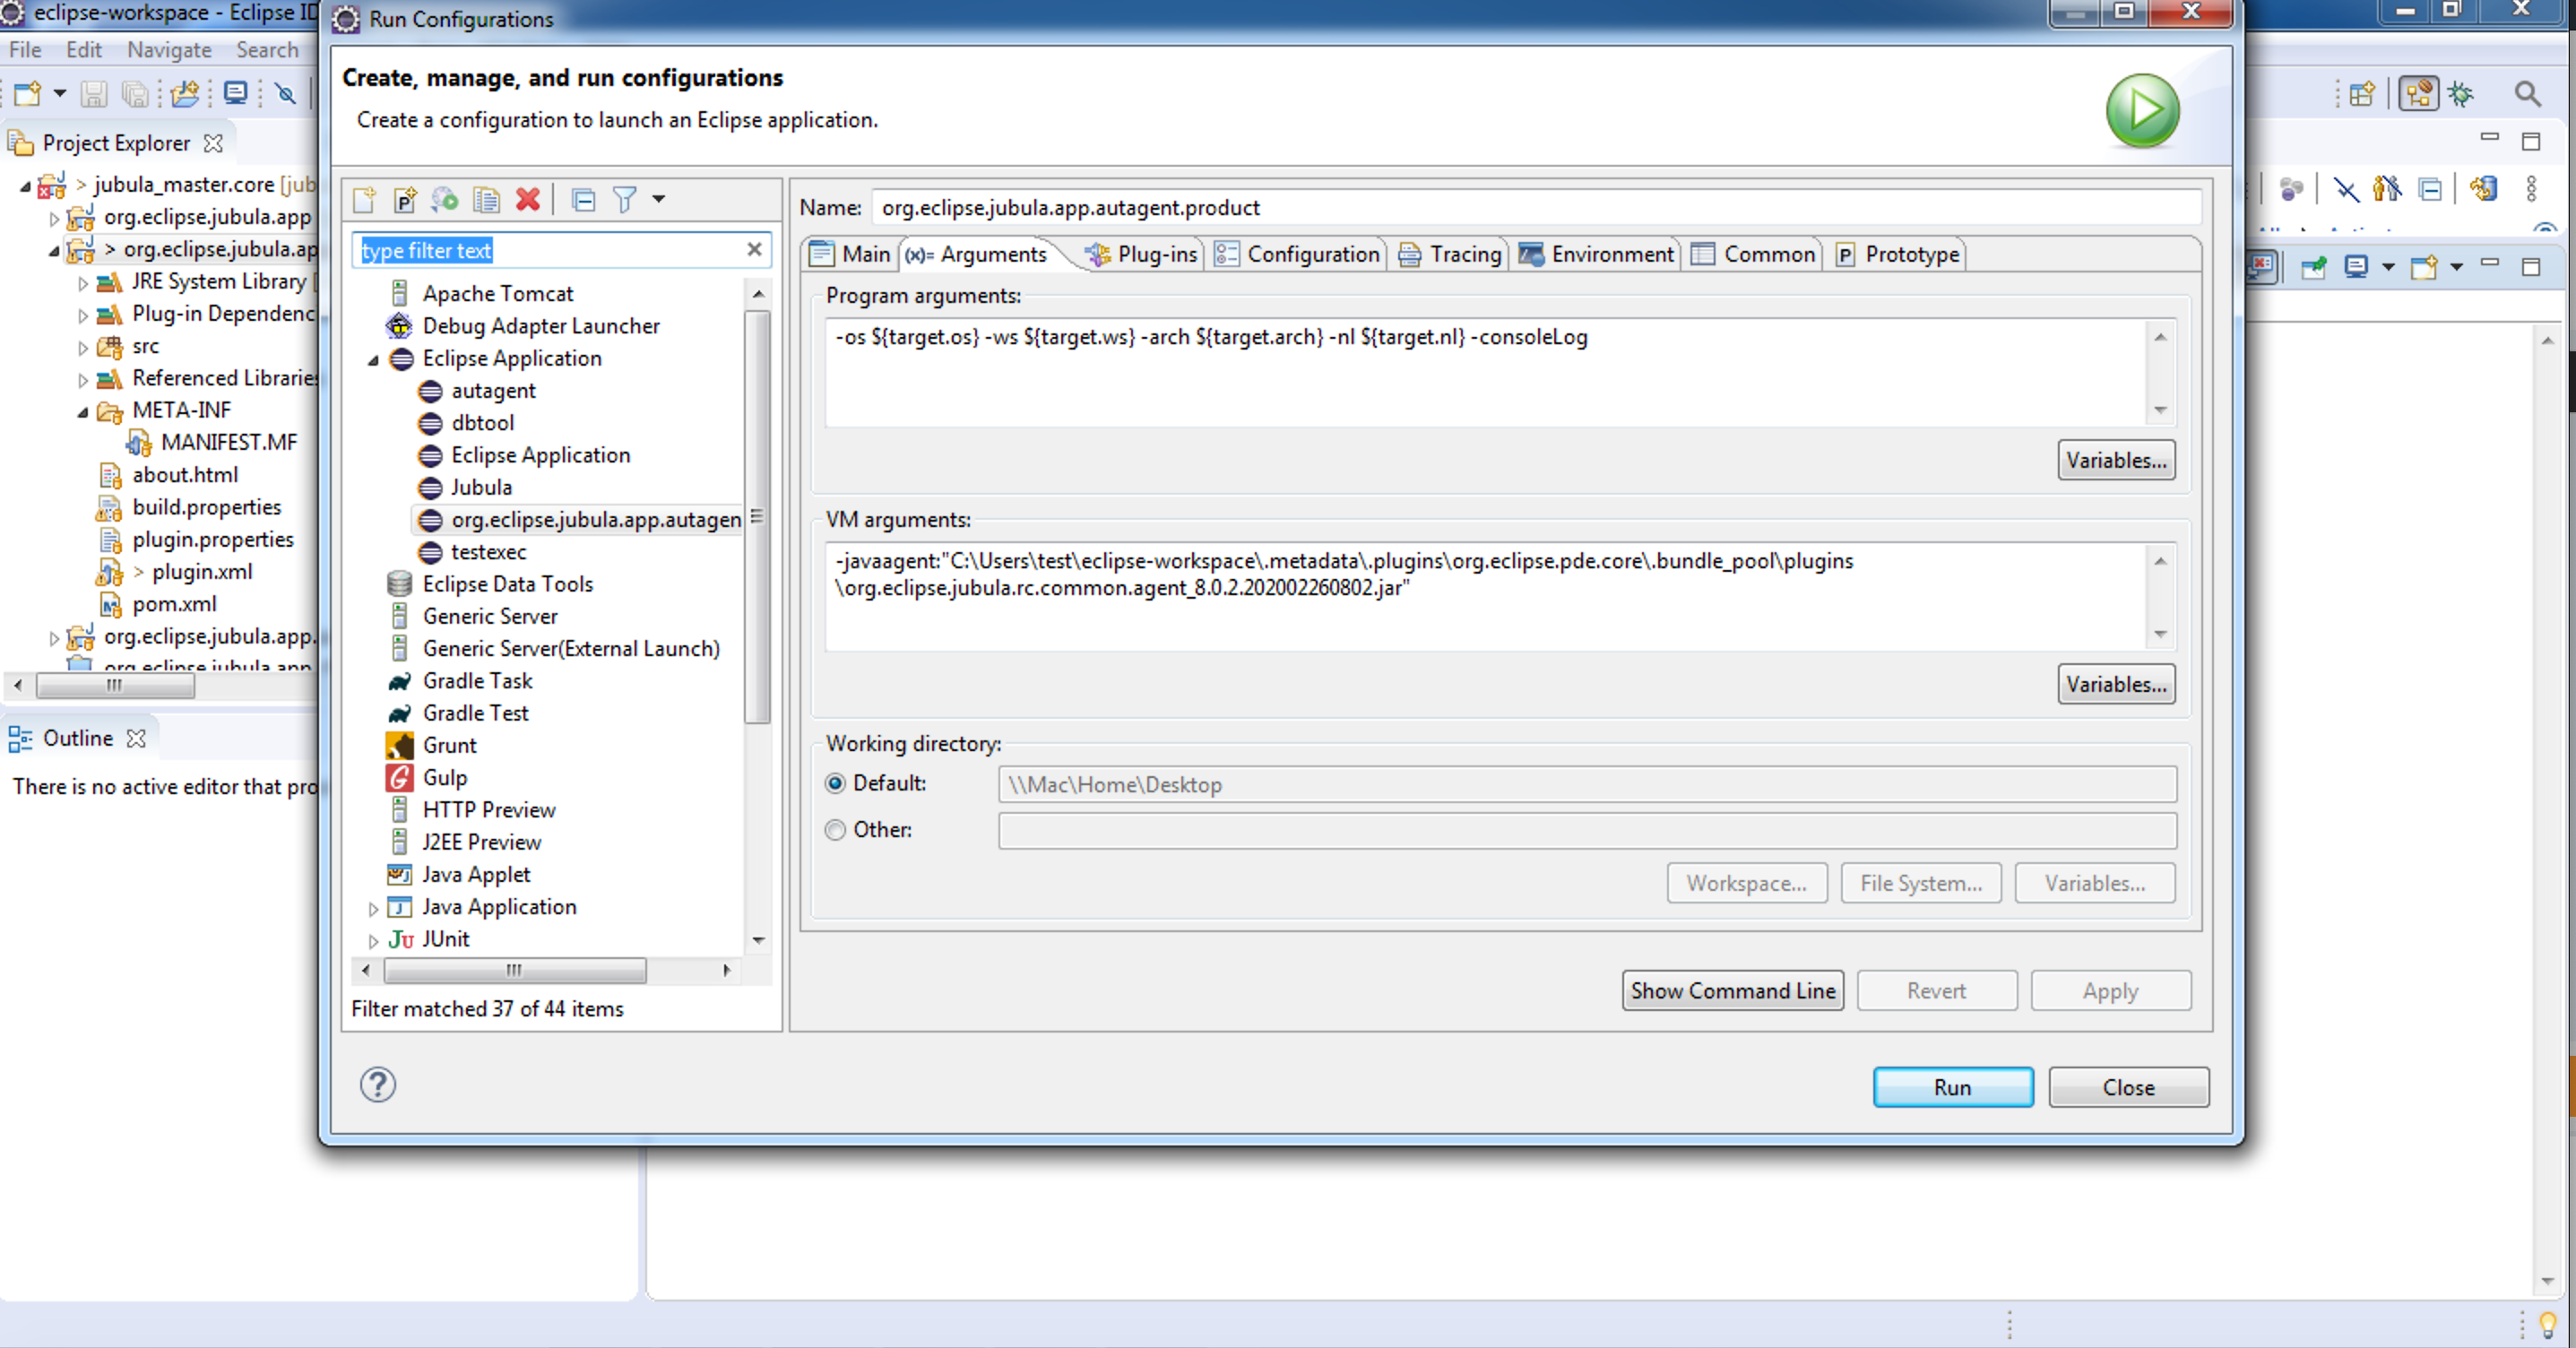Delete selected launch configuration with red X
The height and width of the screenshot is (1348, 2576).
point(528,199)
